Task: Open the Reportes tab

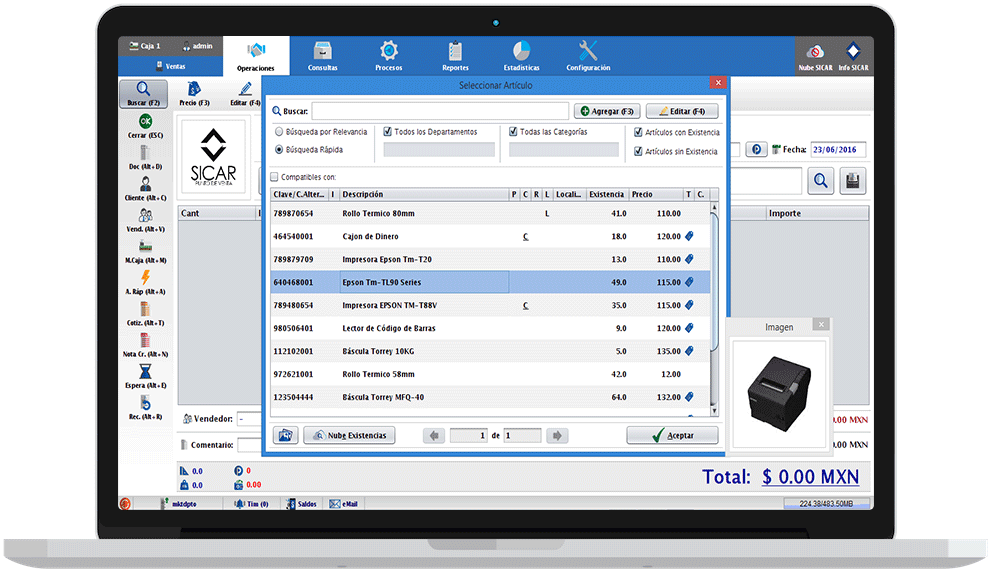Action: tap(455, 56)
